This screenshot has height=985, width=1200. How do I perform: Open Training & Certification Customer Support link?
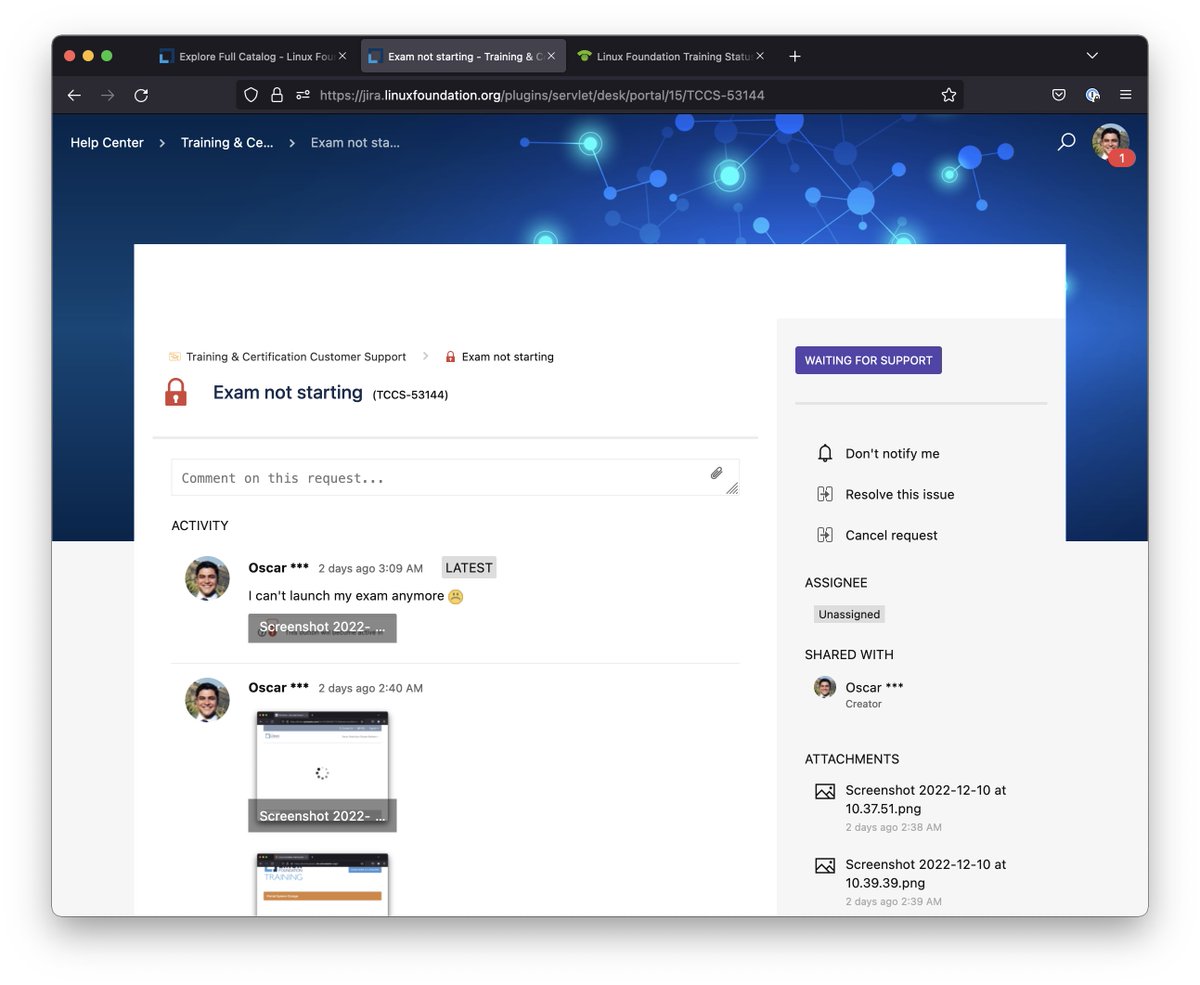pos(296,357)
